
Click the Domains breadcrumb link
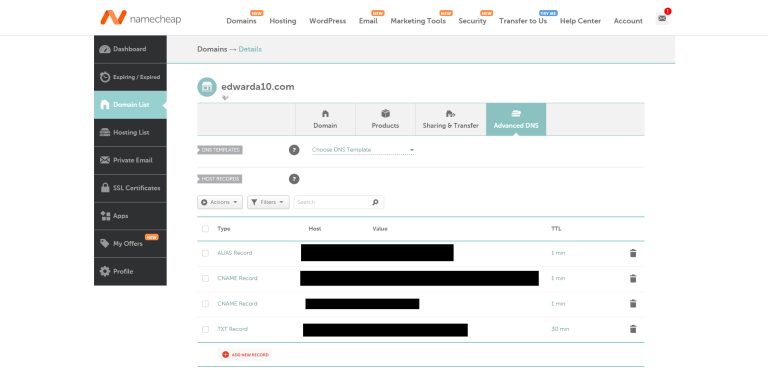[x=212, y=49]
